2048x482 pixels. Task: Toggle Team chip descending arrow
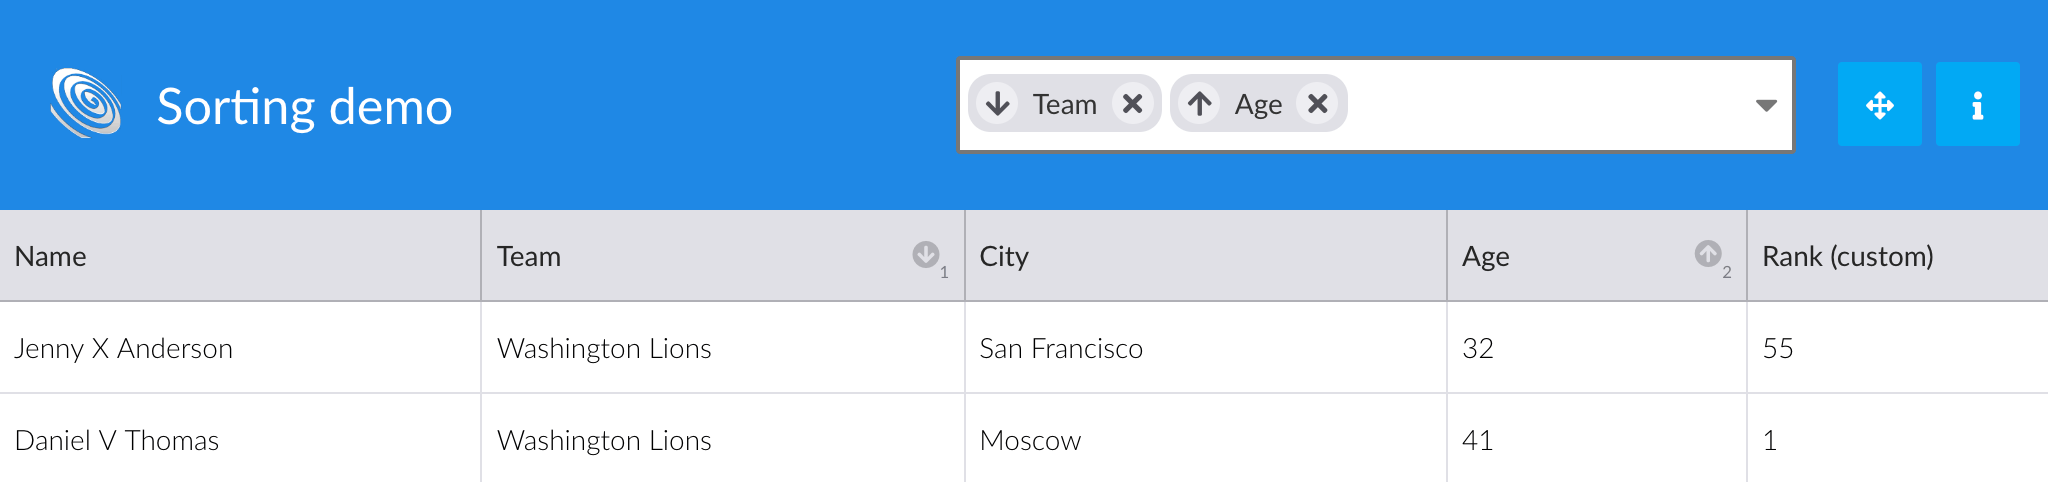tap(998, 104)
